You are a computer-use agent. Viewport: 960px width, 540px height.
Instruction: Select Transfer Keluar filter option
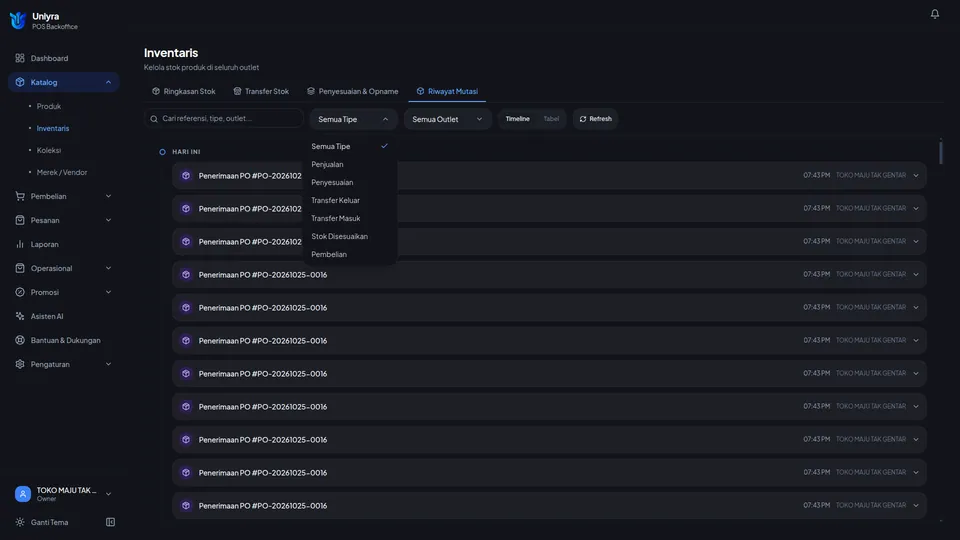[350, 200]
